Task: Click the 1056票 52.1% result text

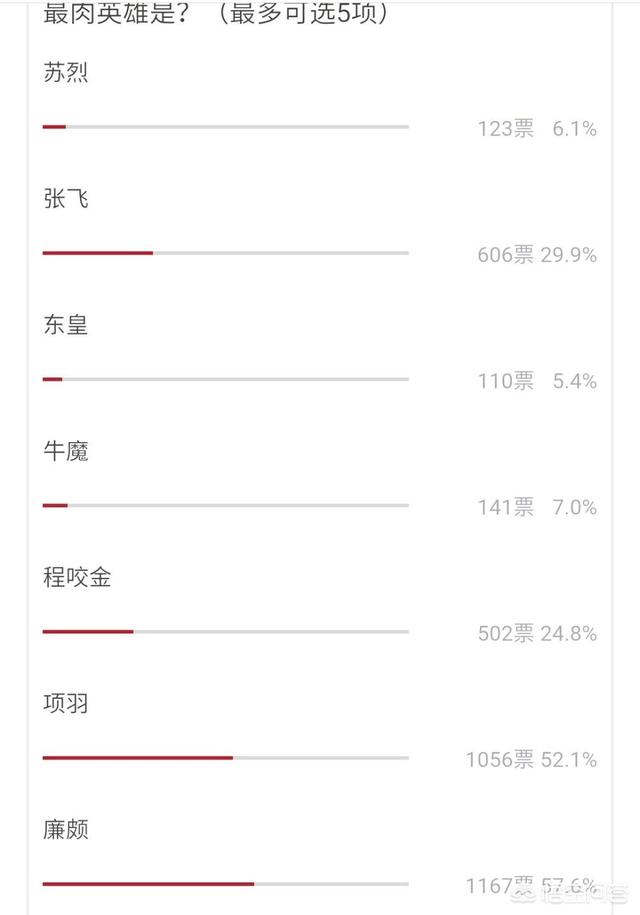Action: 531,760
